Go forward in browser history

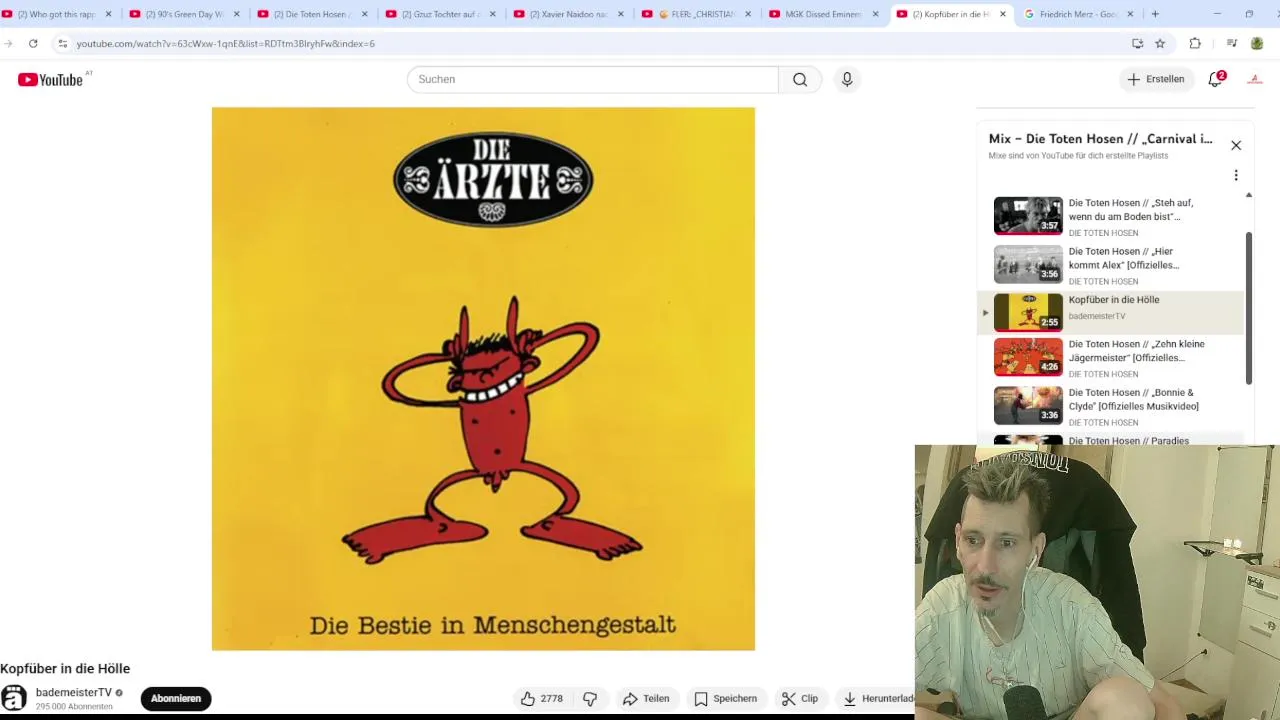[8, 44]
